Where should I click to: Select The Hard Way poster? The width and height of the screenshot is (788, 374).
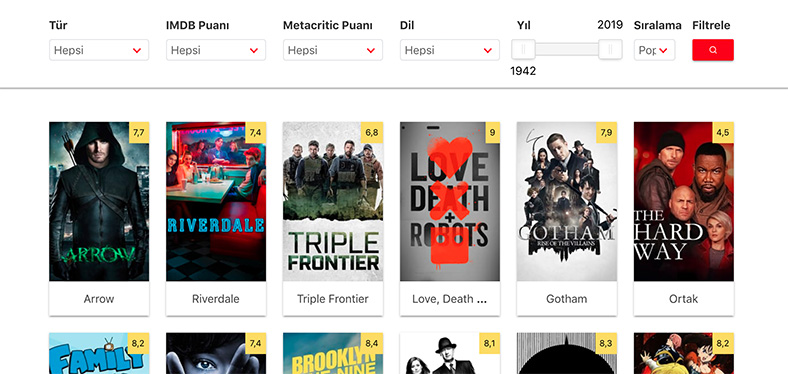click(683, 202)
